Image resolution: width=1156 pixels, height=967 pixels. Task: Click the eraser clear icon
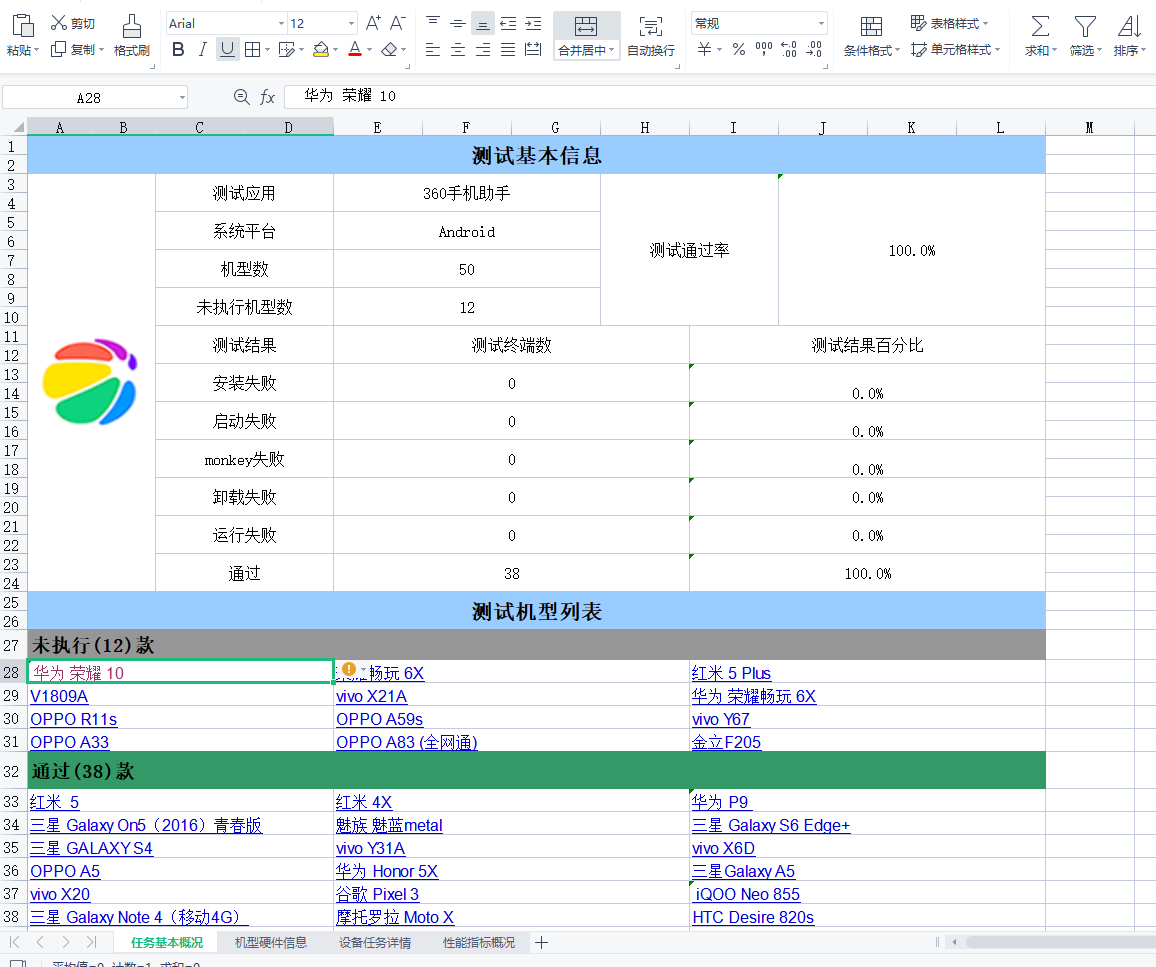coord(389,49)
